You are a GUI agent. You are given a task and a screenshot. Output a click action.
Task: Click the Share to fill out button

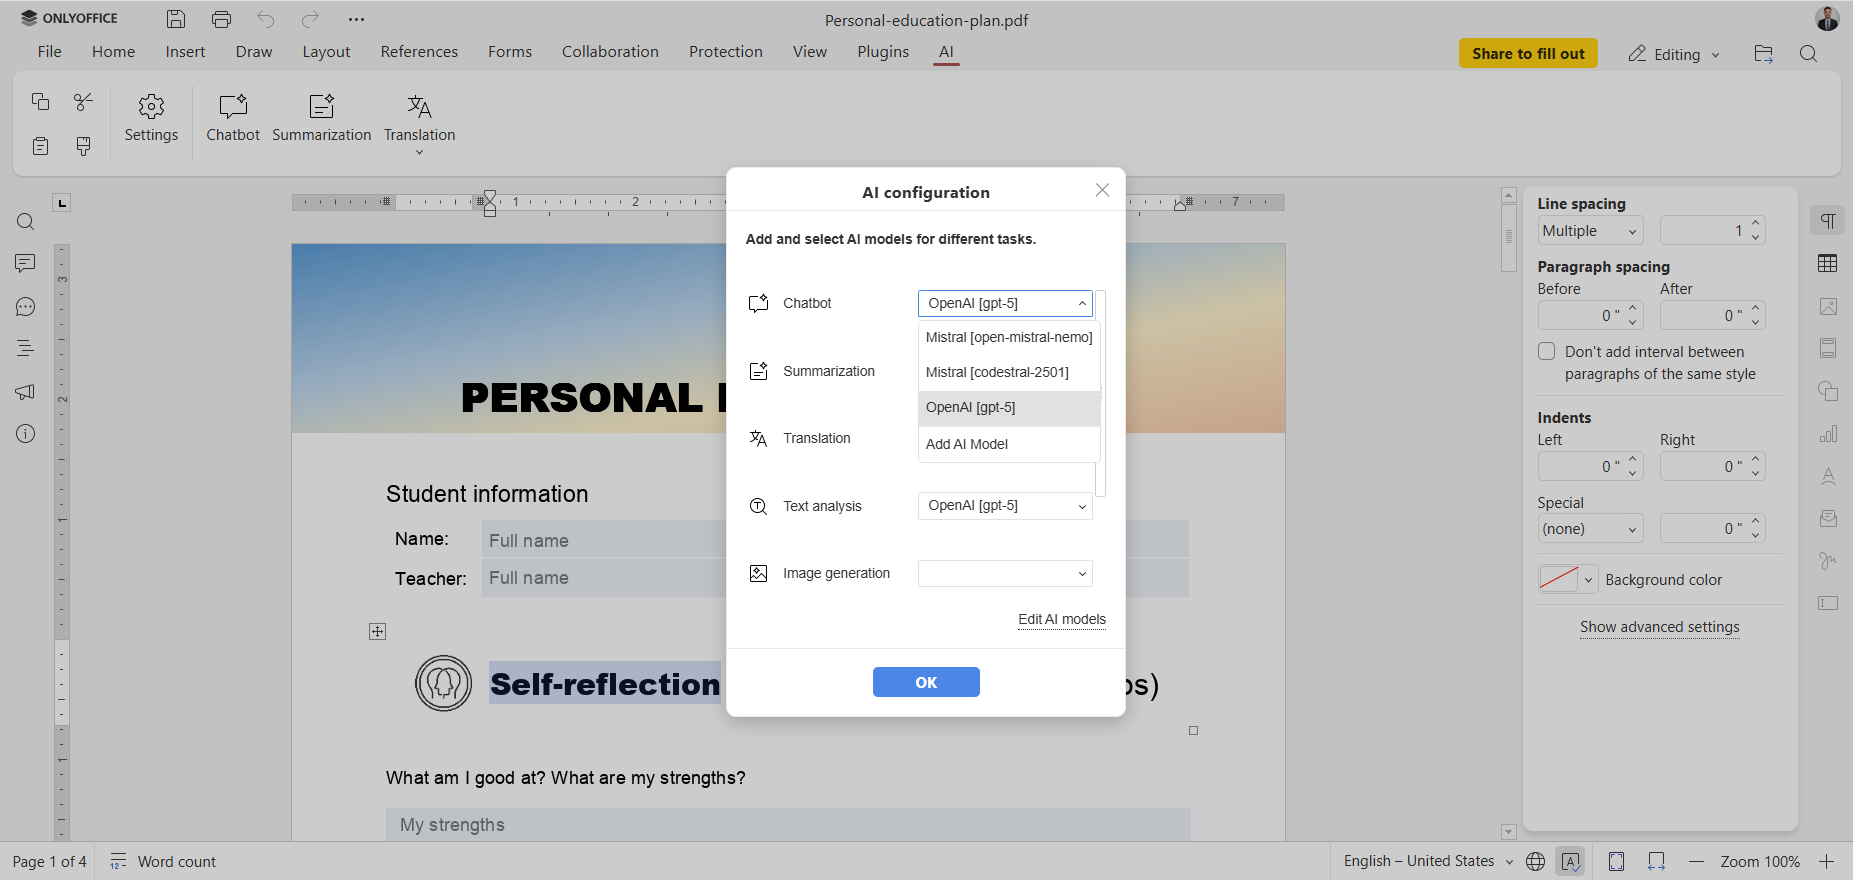pos(1528,53)
